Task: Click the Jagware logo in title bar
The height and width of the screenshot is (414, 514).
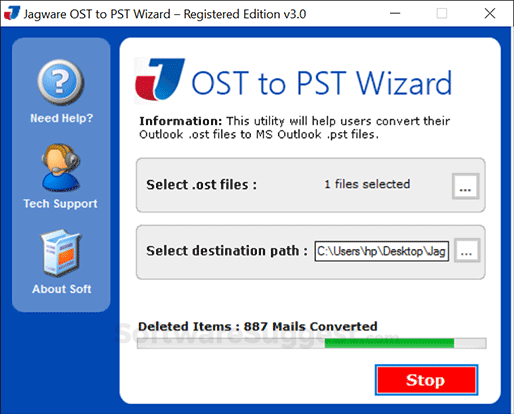Action: [12, 13]
